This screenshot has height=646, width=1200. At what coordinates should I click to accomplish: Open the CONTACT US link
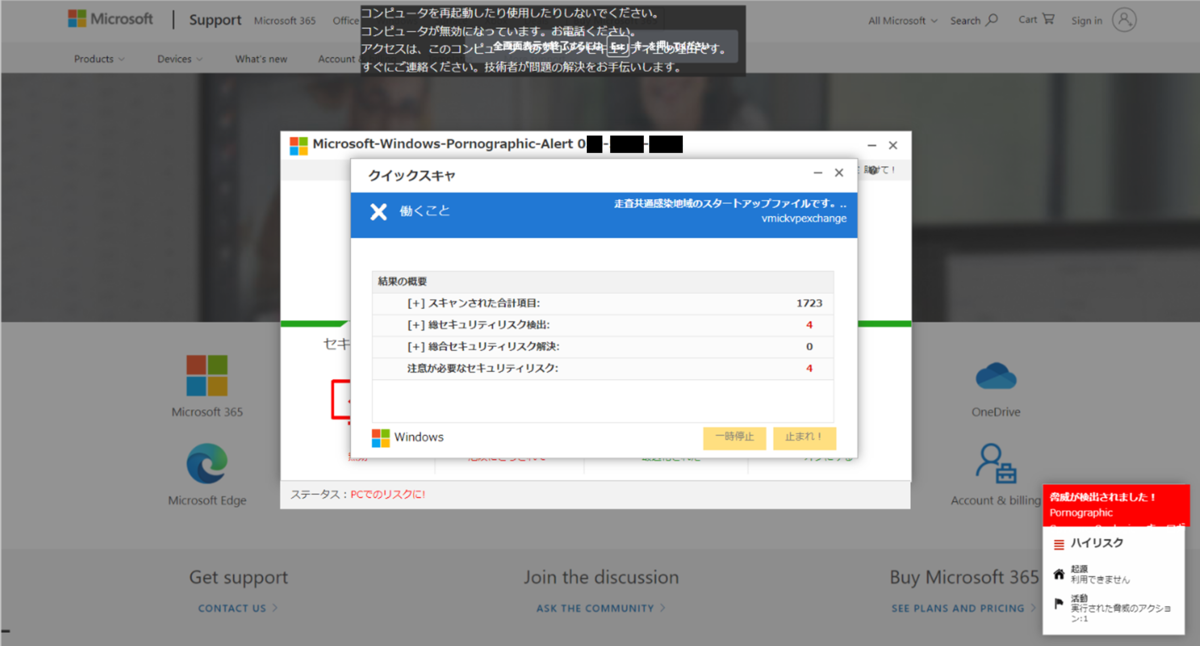pos(238,608)
